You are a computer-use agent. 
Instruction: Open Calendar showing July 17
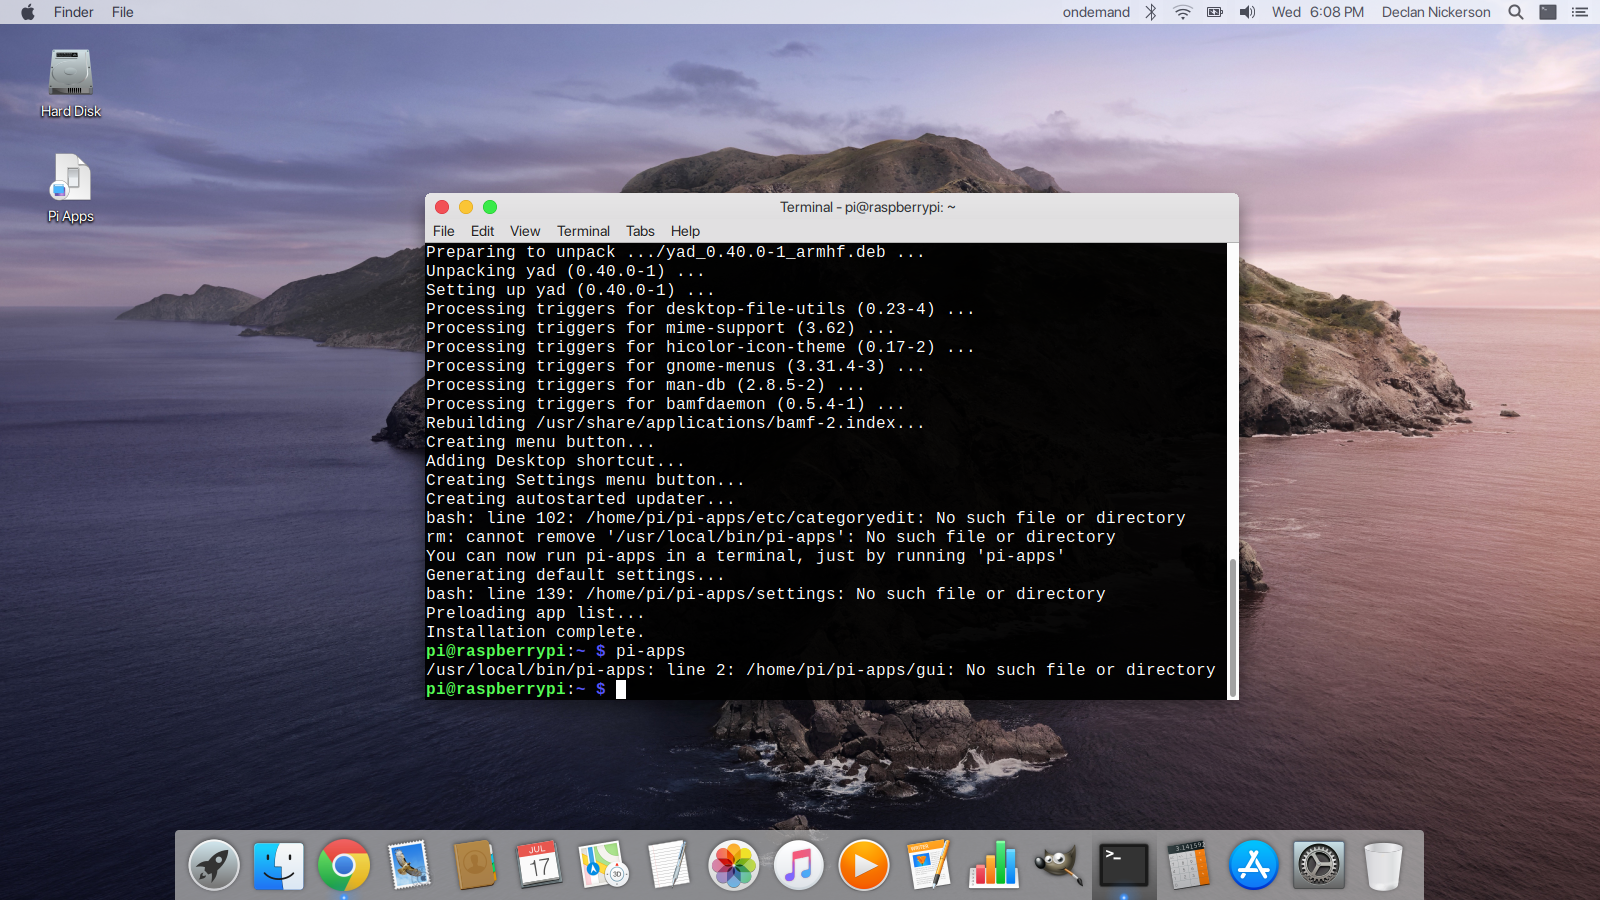pyautogui.click(x=539, y=865)
